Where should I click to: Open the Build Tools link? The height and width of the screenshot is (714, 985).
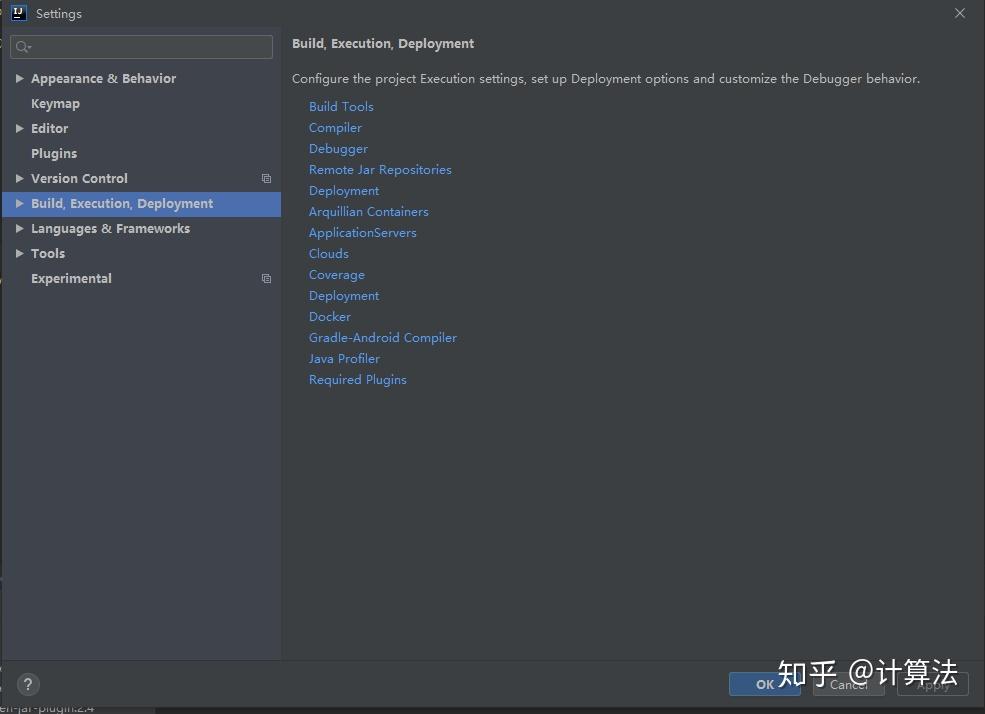[x=341, y=107]
